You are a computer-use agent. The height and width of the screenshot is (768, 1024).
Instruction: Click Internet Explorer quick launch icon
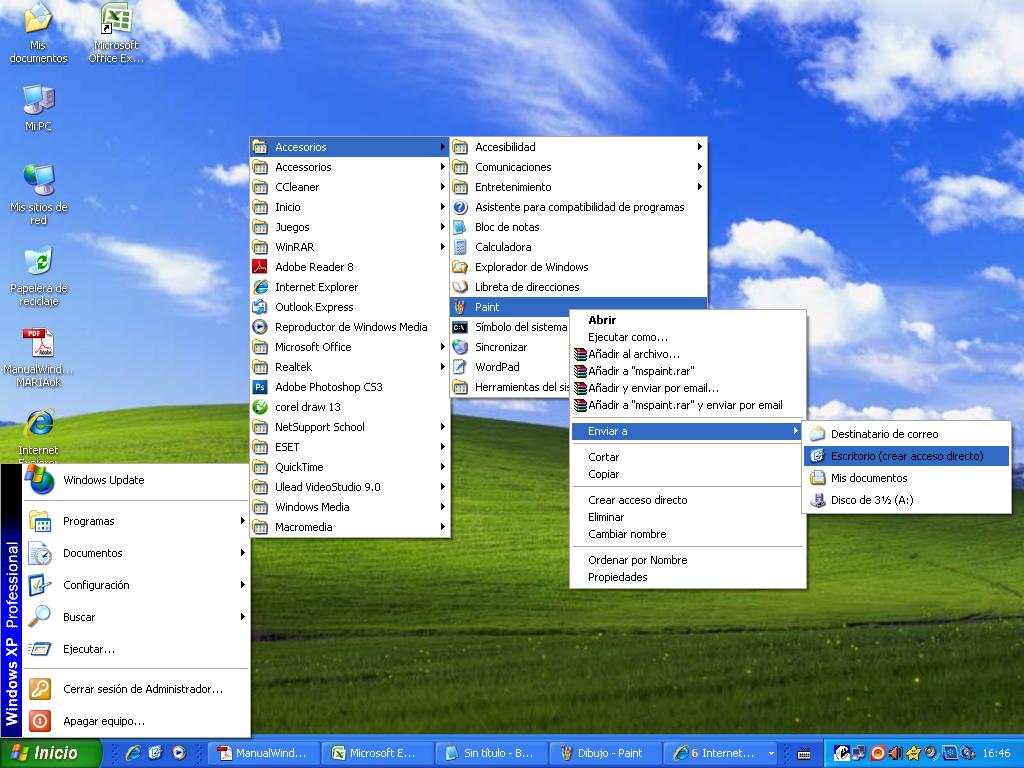133,753
